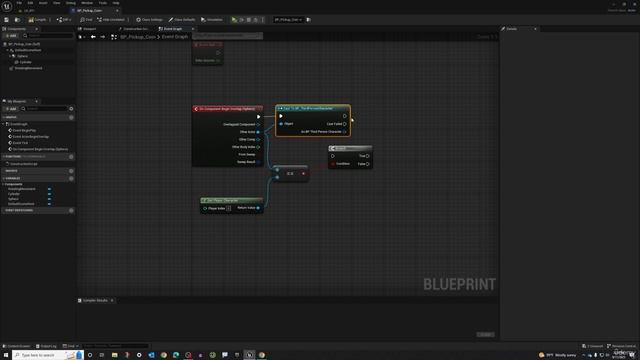The image size is (640, 360).
Task: Save the blueprint with the save icon
Action: click(x=7, y=20)
